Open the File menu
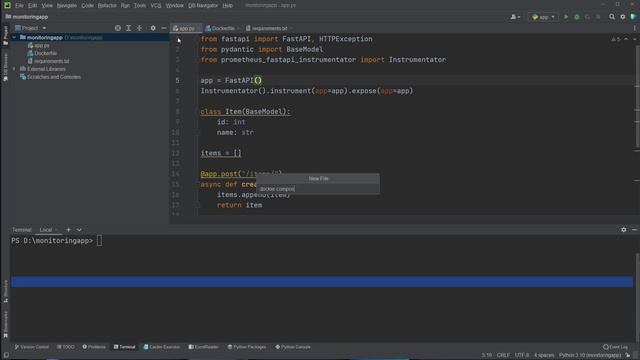Screen dimensions: 640x360 coord(19,5)
